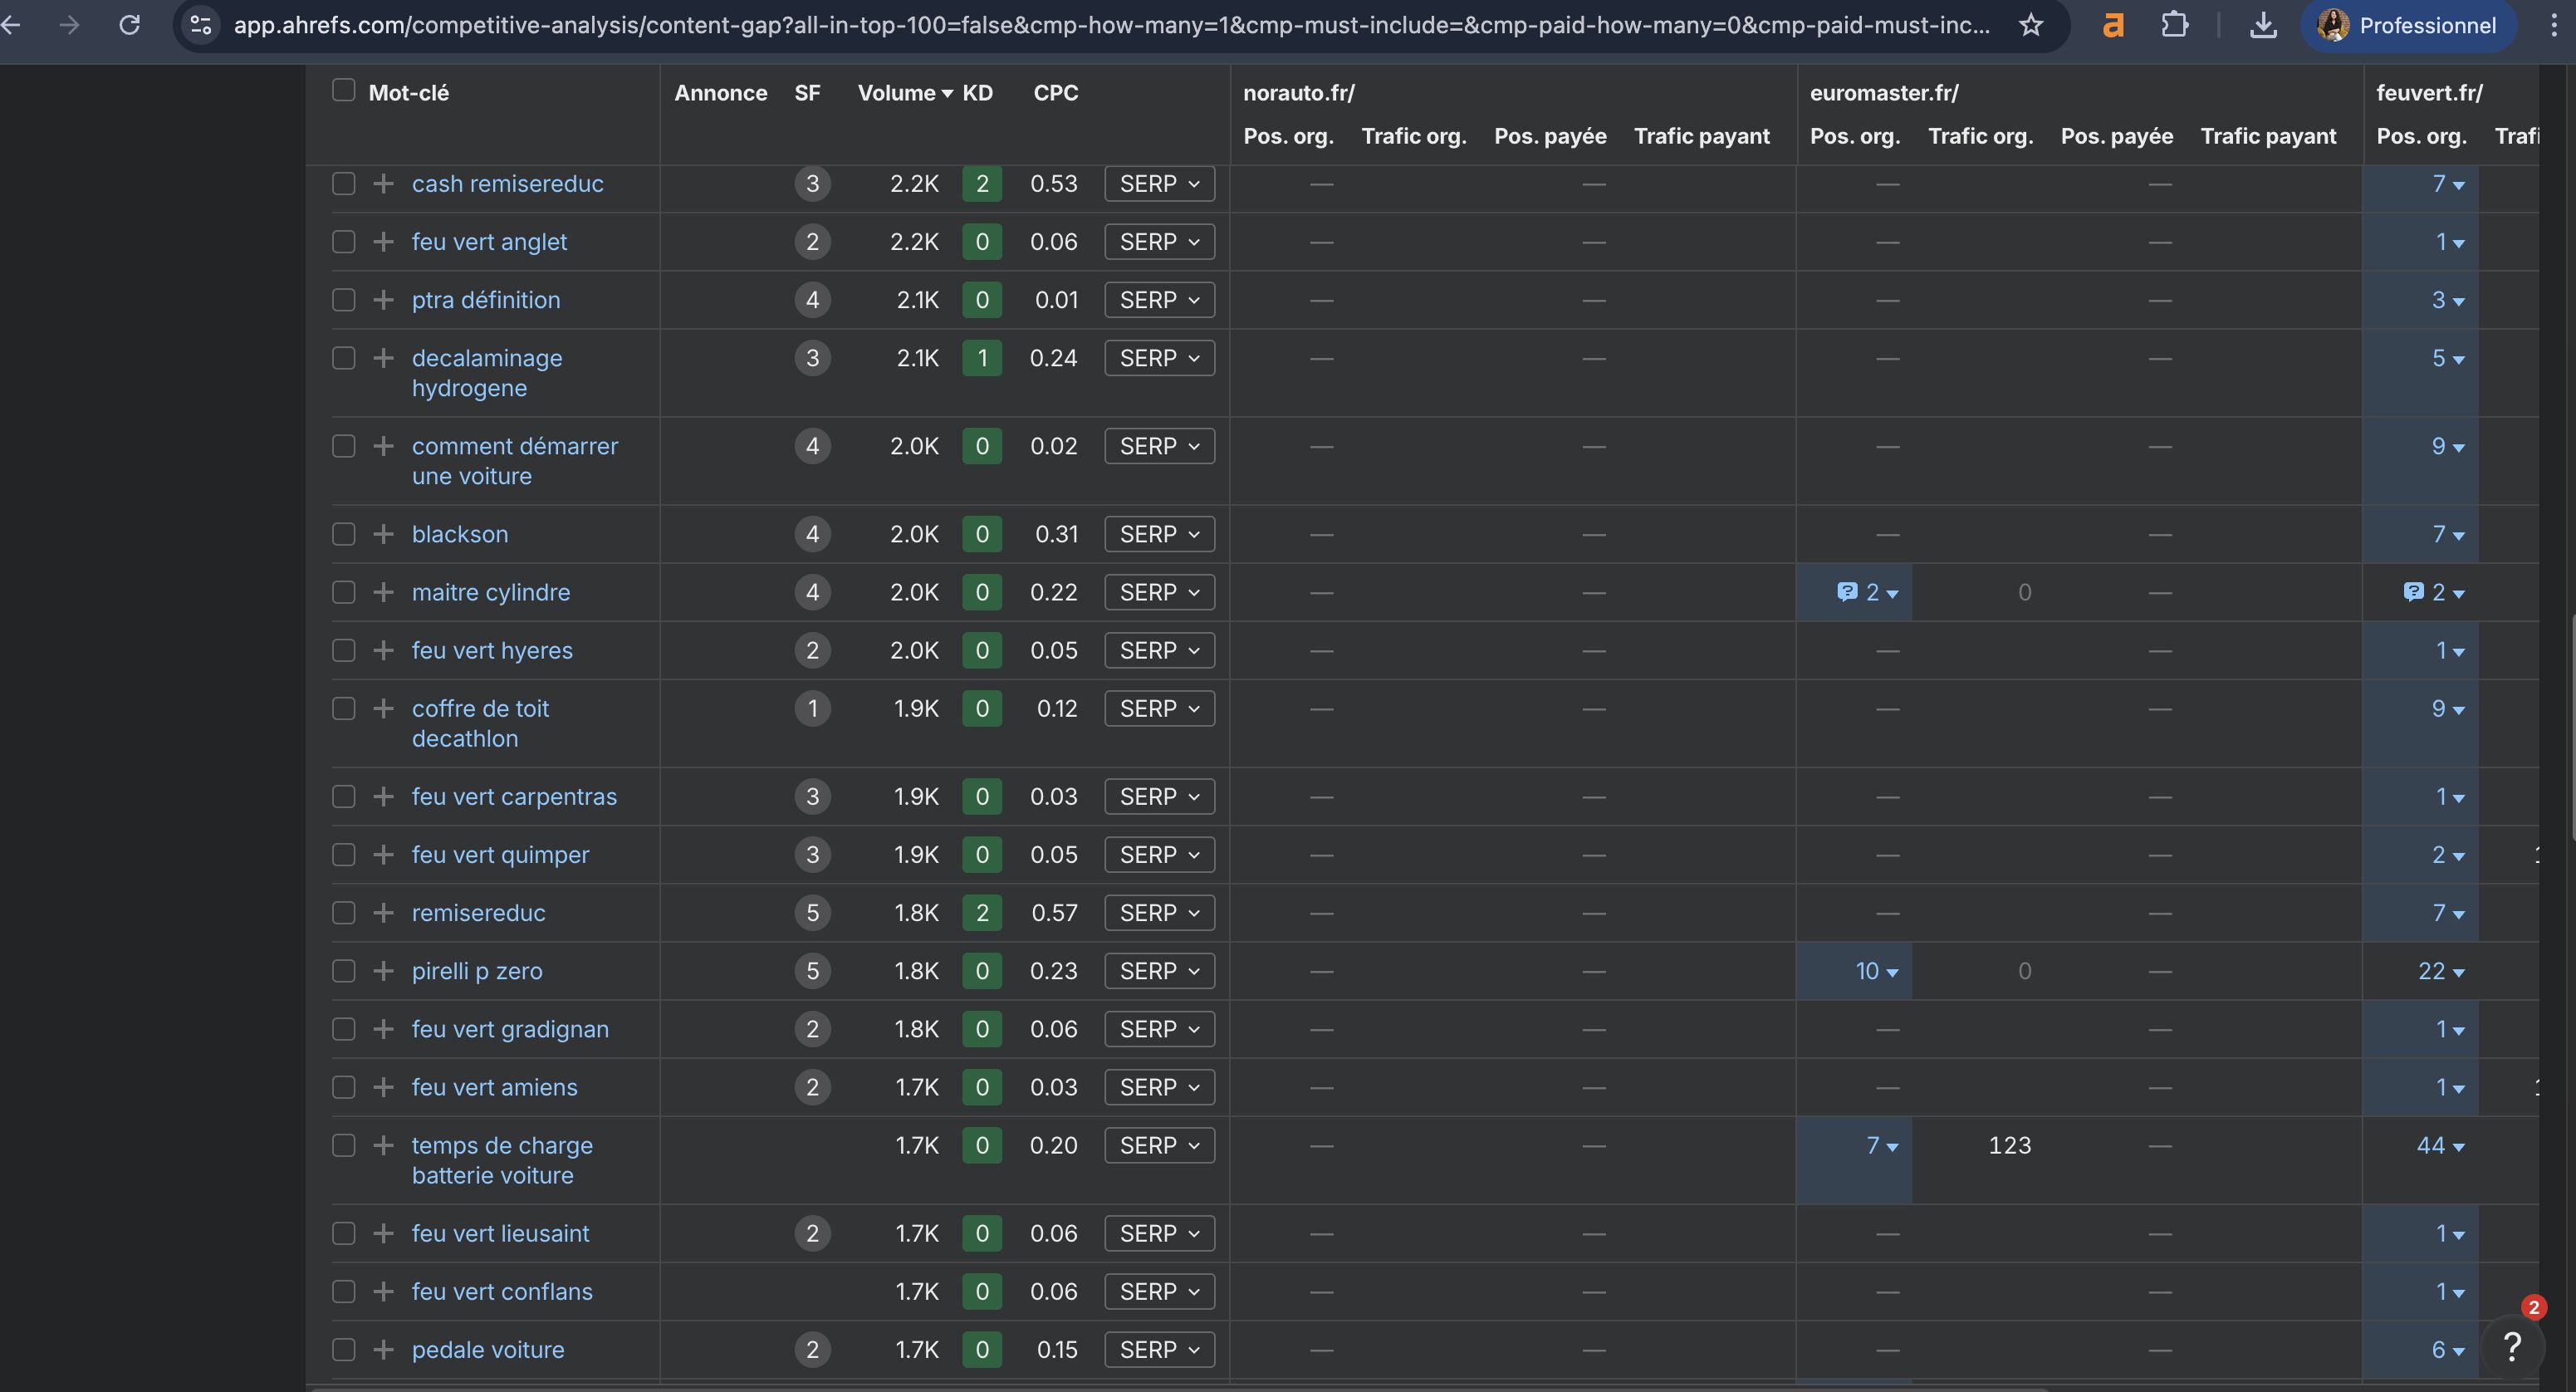The height and width of the screenshot is (1392, 2576).
Task: Open the feu vert quimper keyword link
Action: 500,855
